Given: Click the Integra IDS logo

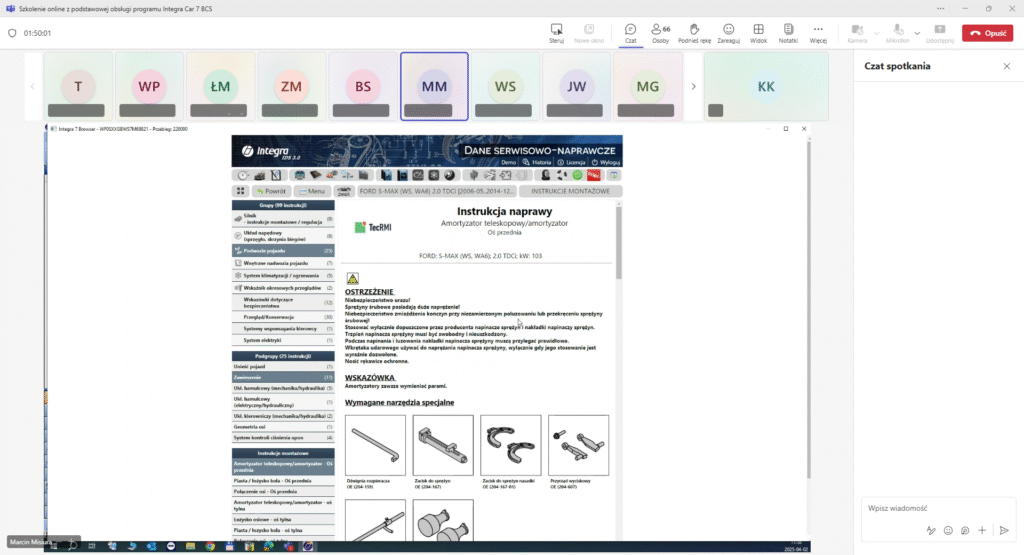Looking at the screenshot, I should click(271, 151).
